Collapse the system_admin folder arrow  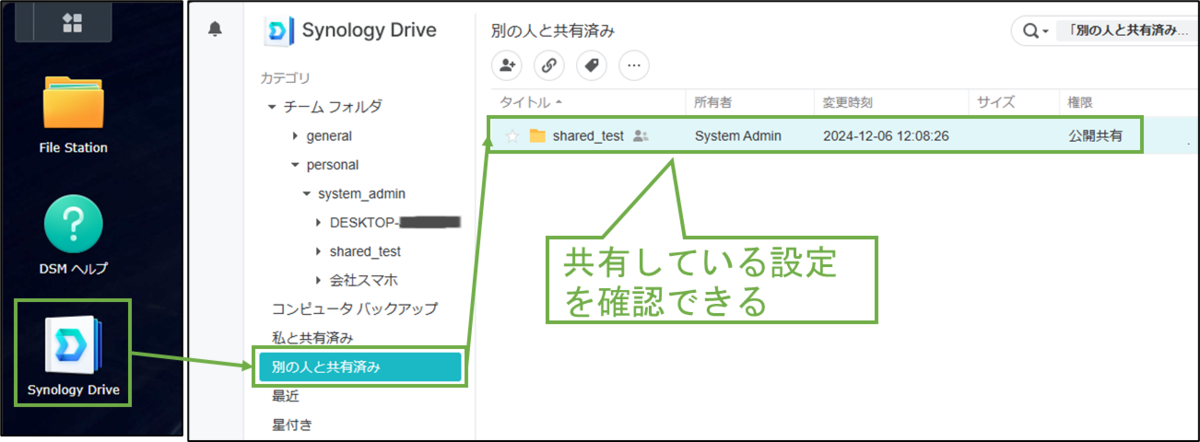[307, 194]
